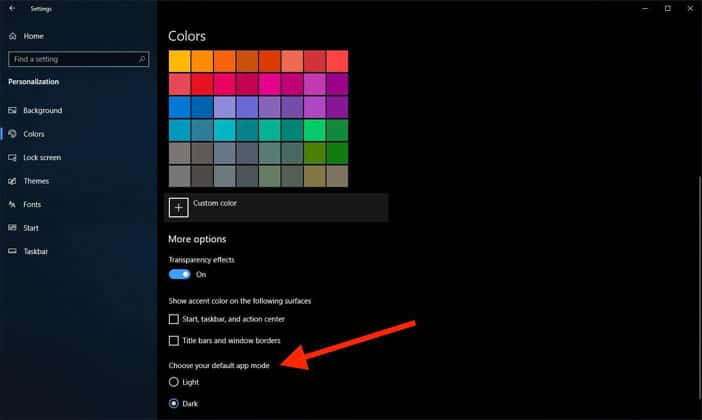Pick the dark green swatch in fifth row

(x=337, y=153)
